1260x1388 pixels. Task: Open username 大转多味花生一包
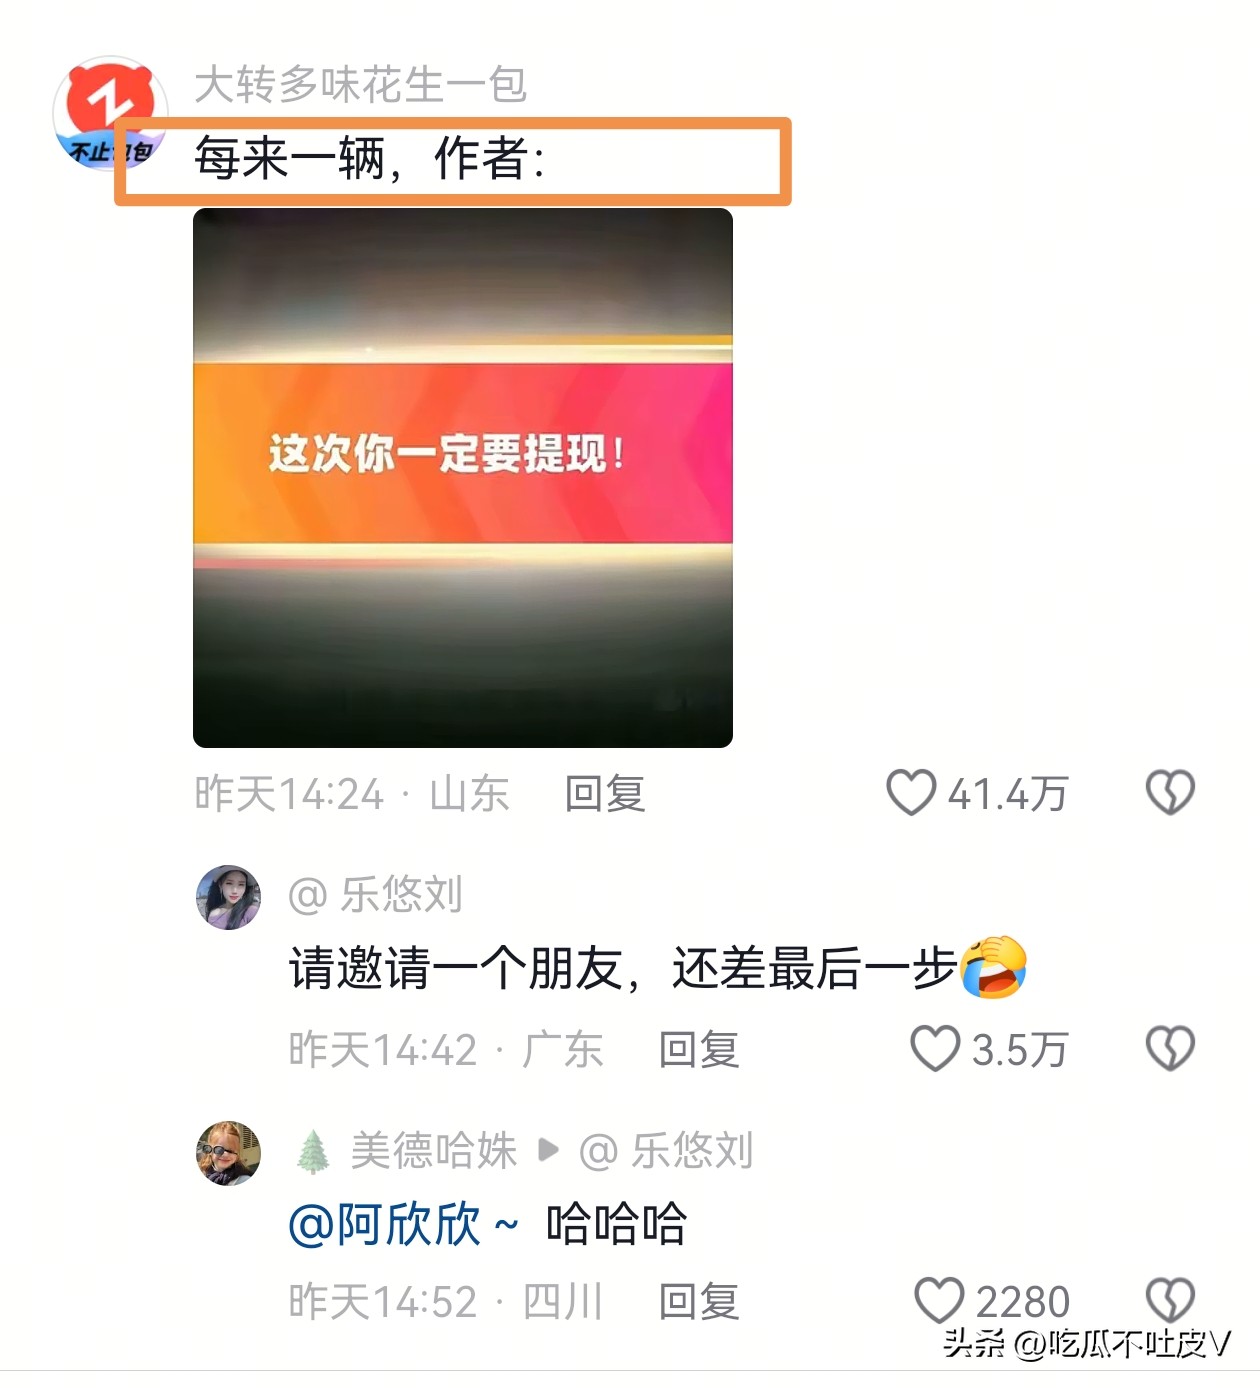[360, 85]
